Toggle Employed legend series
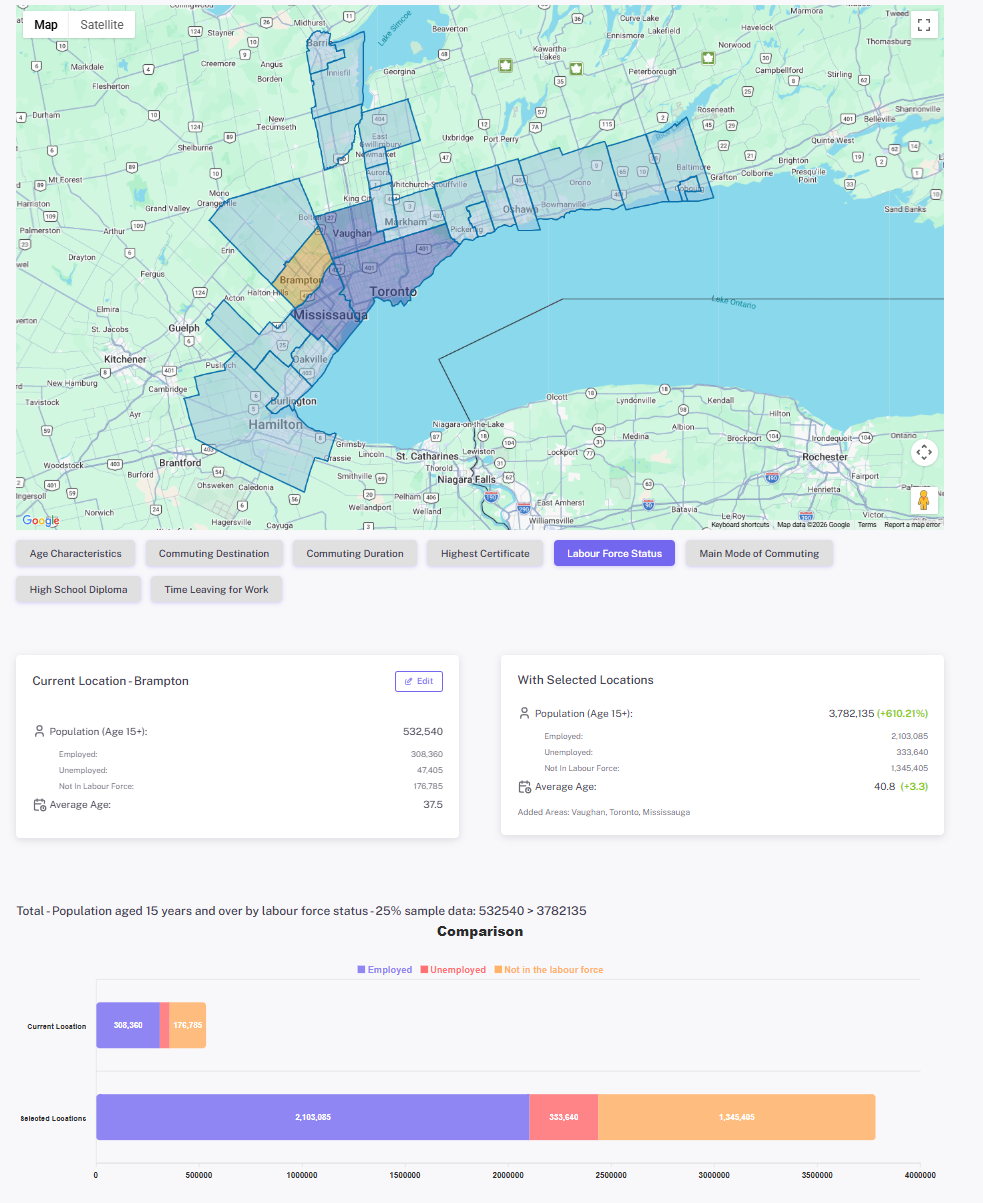983x1203 pixels. (385, 970)
